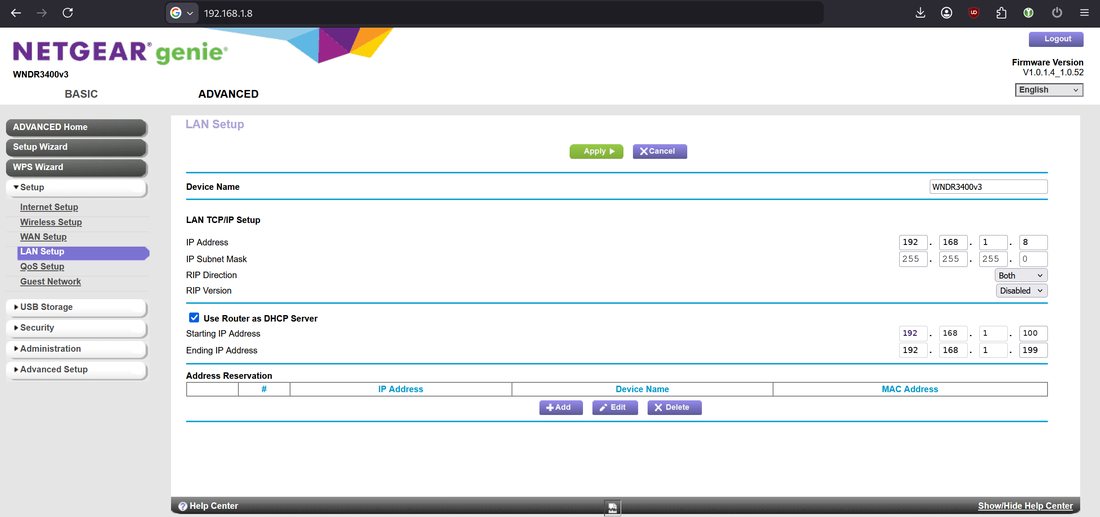
Task: Cancel the LAN setup changes
Action: click(659, 152)
